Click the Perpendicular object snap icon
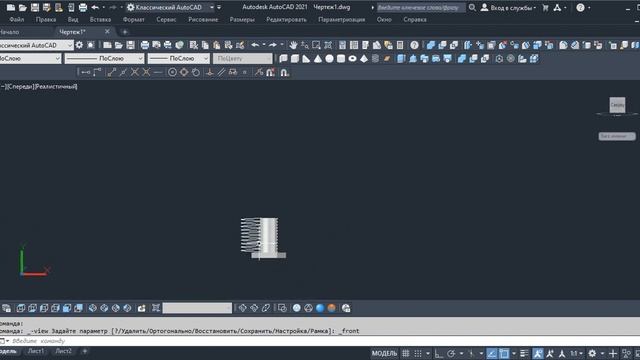 210,73
